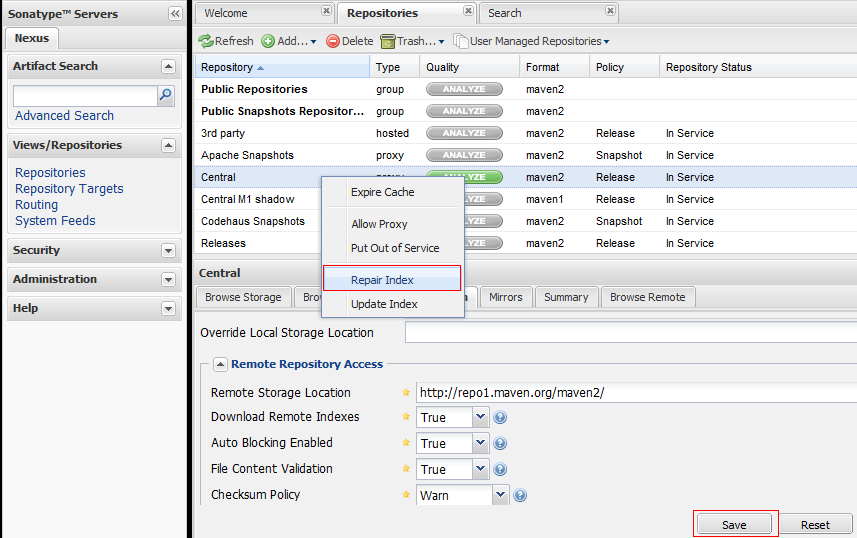This screenshot has width=857, height=538.
Task: Click ANALYZE for Public Repositories
Action: (464, 89)
